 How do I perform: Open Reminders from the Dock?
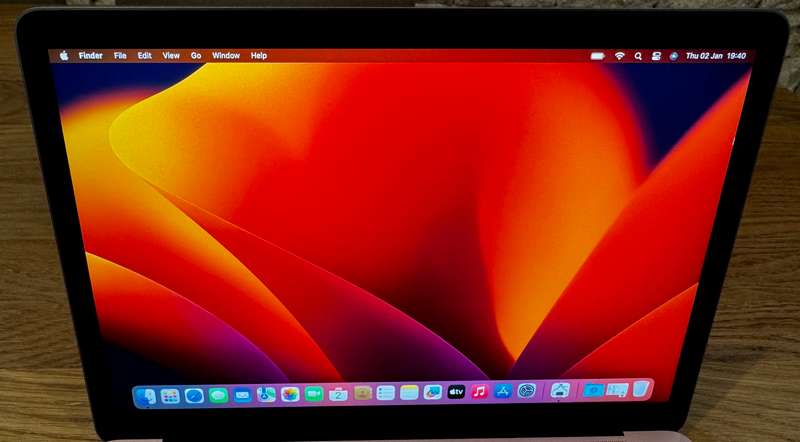click(386, 393)
